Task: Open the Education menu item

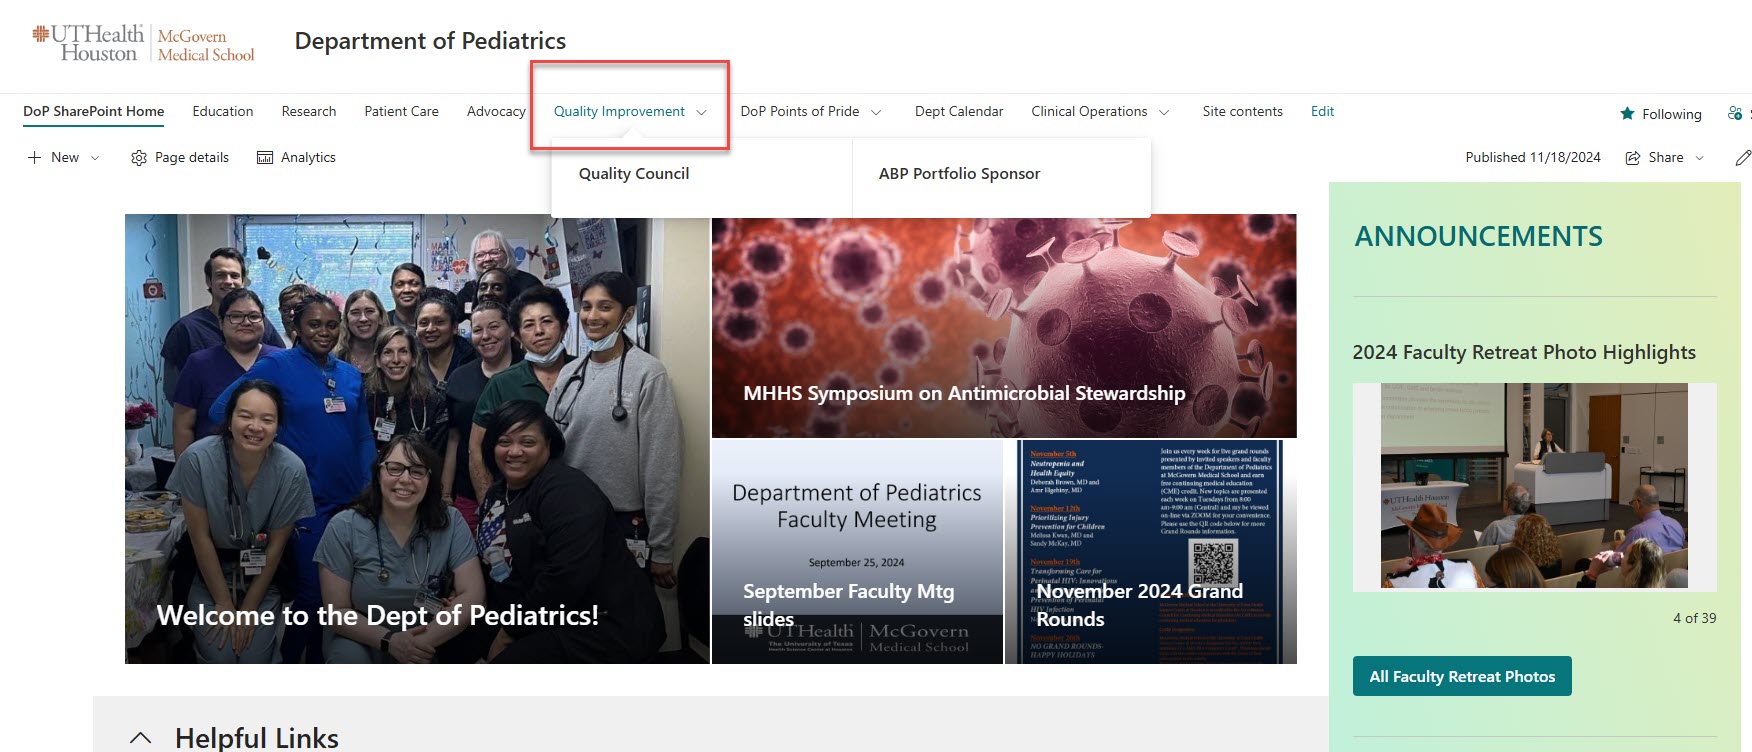Action: click(x=223, y=111)
